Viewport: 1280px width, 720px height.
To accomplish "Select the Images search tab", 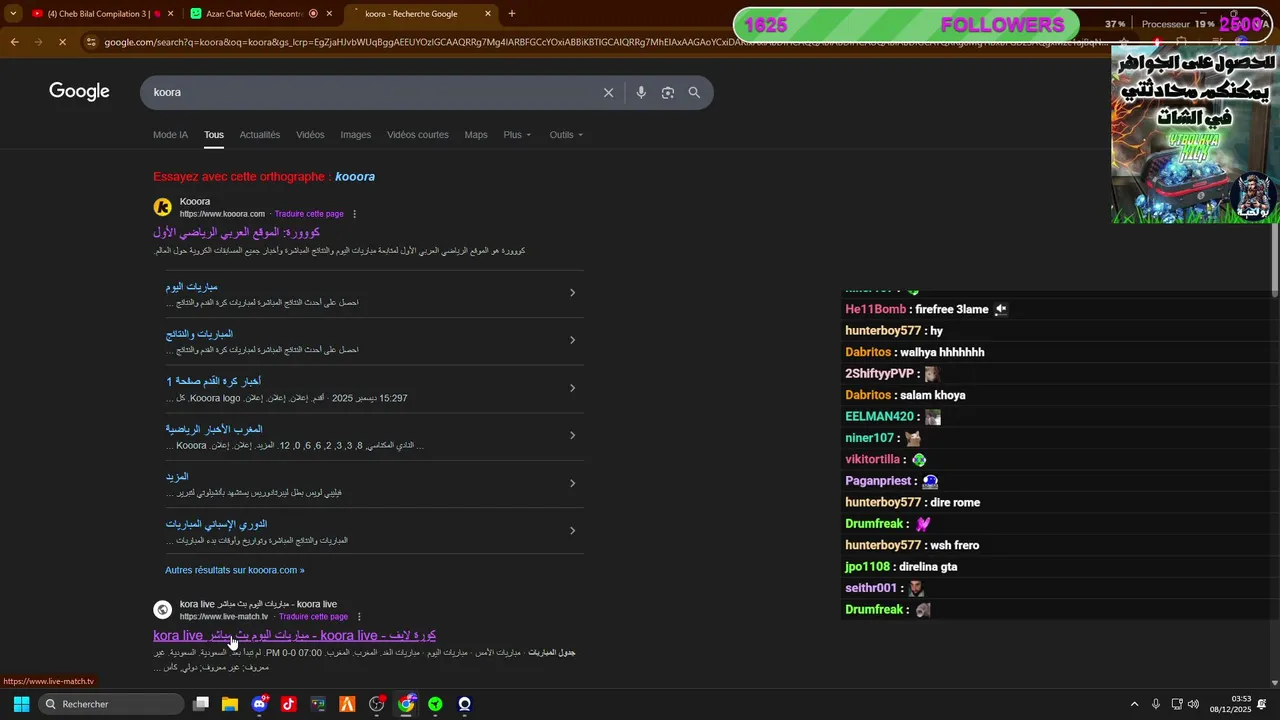I will click(x=355, y=135).
